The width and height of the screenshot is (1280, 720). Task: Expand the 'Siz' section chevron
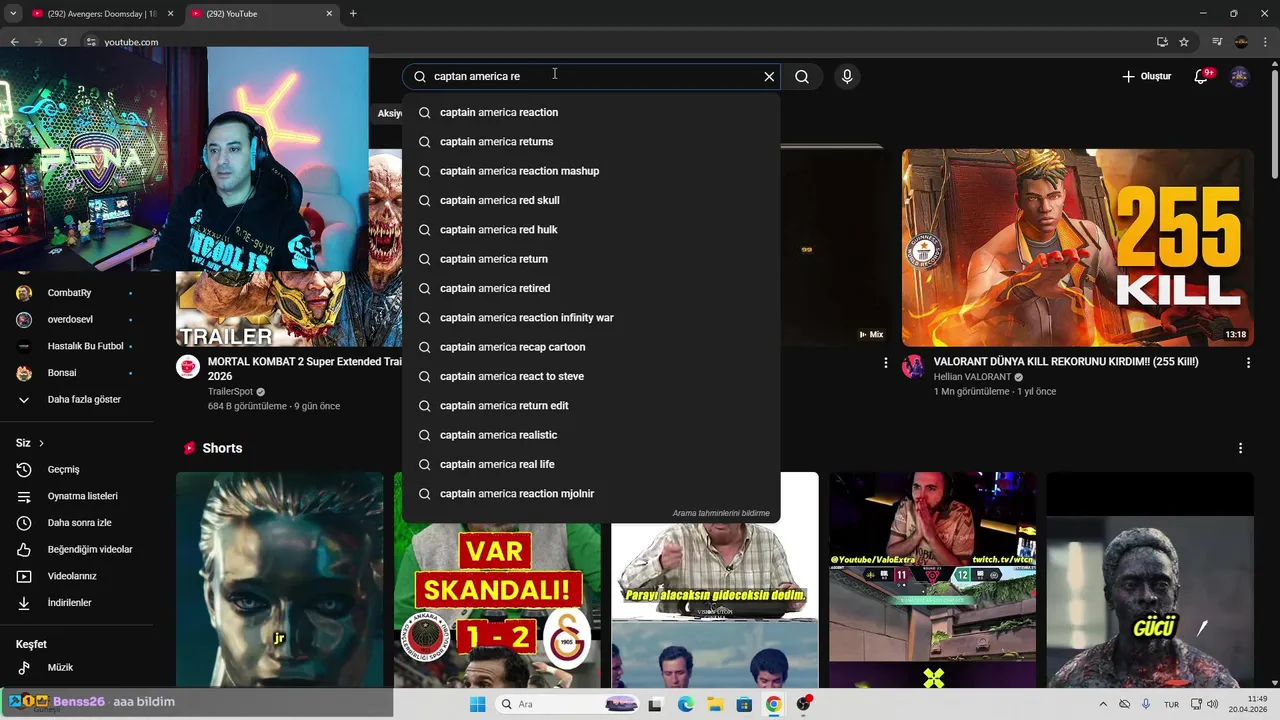(41, 443)
